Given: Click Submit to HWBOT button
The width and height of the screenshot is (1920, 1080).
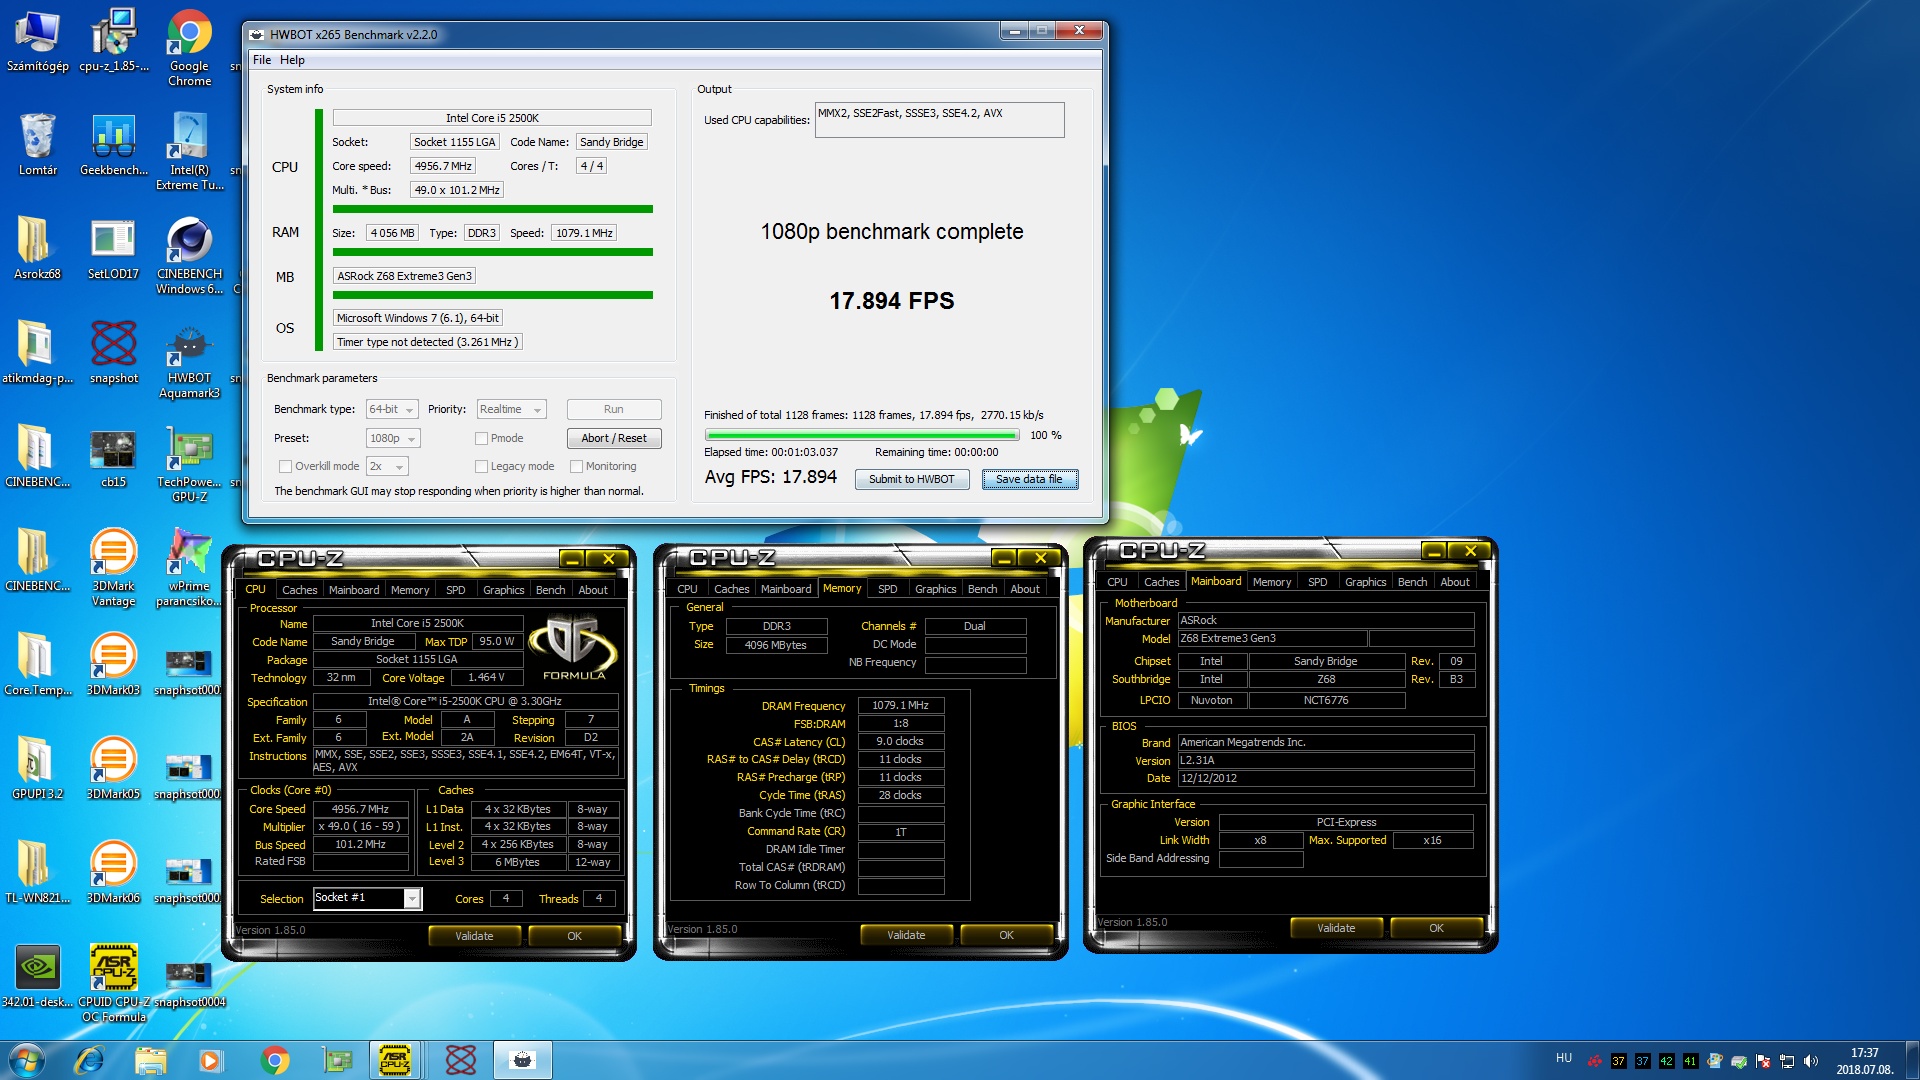Looking at the screenshot, I should point(911,479).
